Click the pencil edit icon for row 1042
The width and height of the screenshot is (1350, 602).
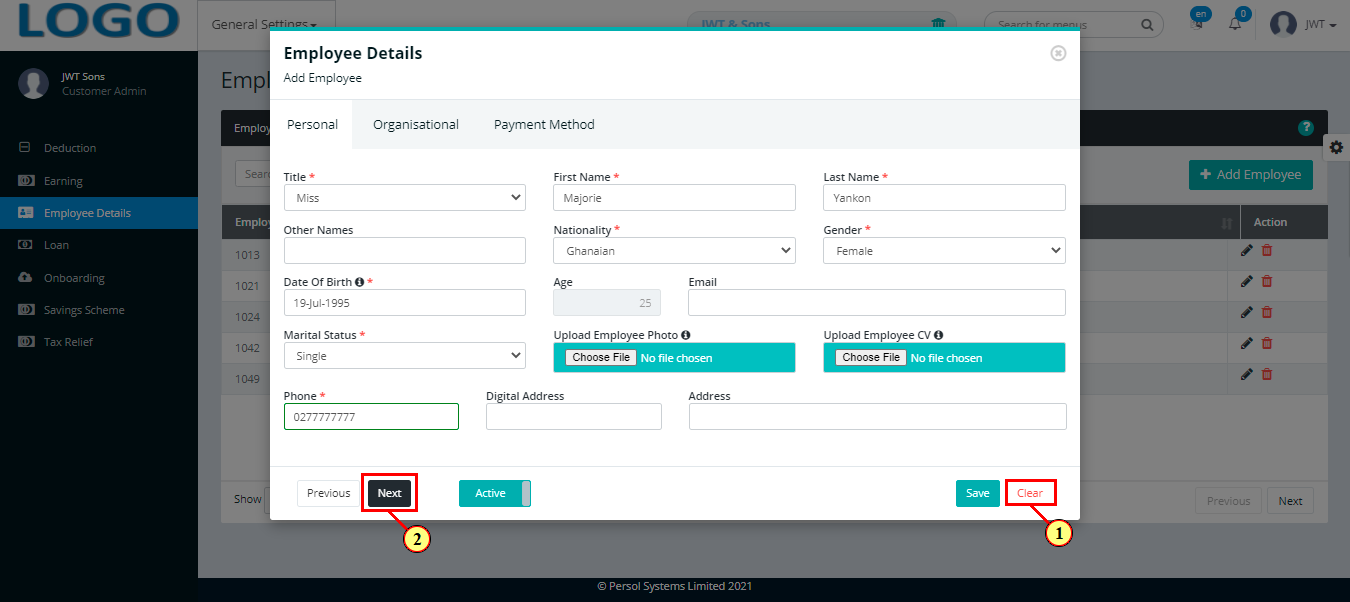pyautogui.click(x=1246, y=344)
